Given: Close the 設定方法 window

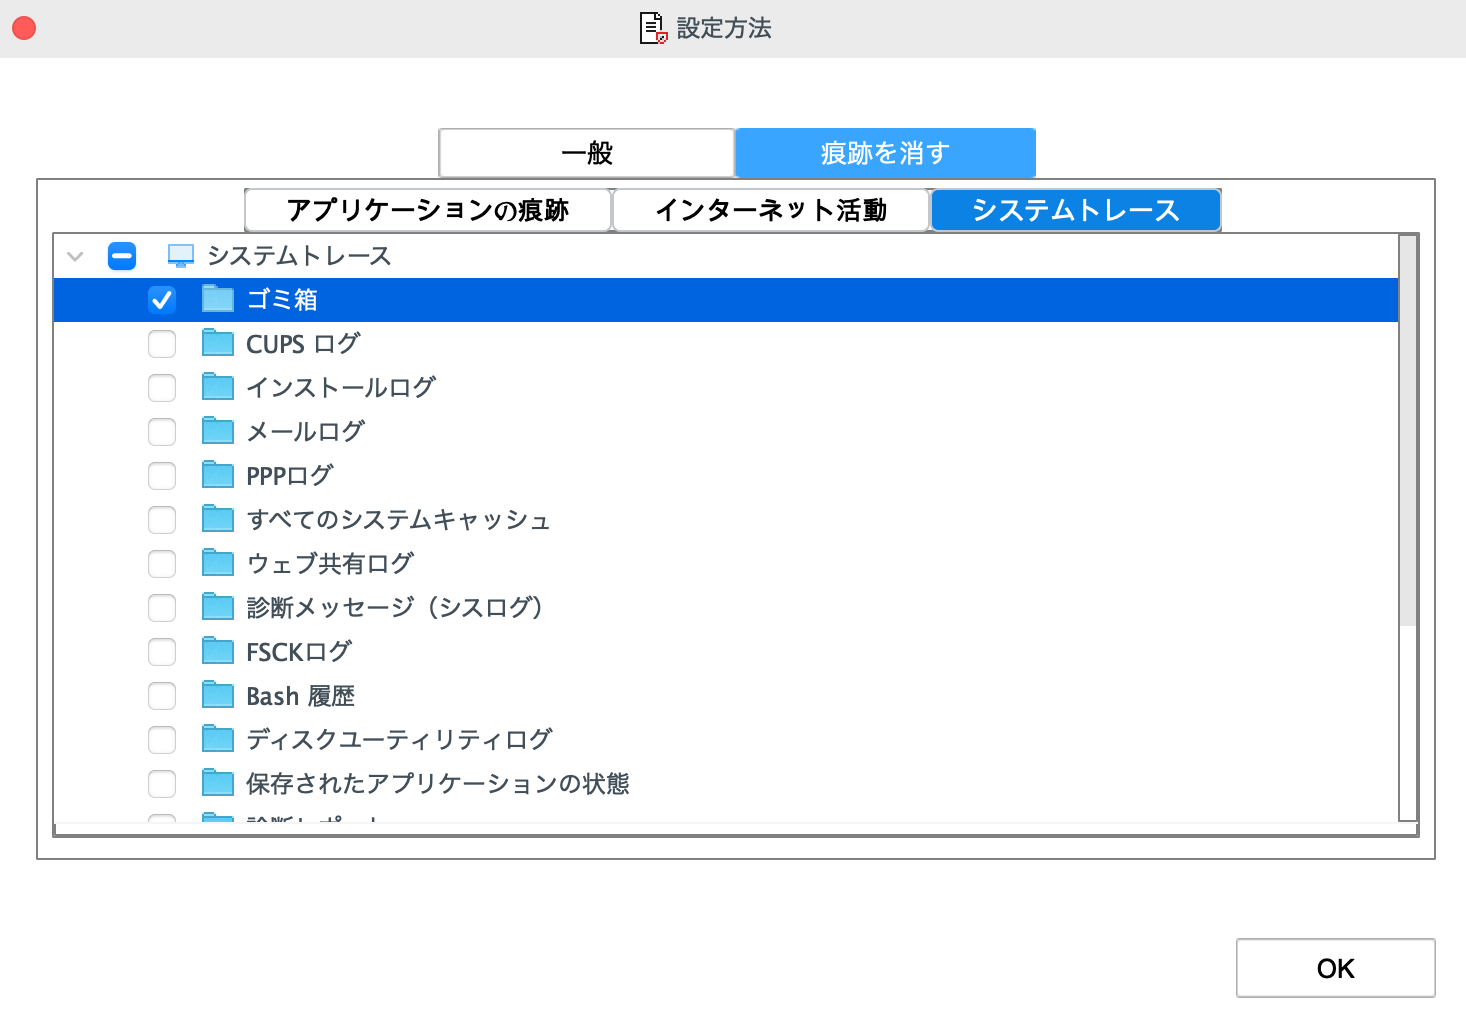Looking at the screenshot, I should 24,28.
